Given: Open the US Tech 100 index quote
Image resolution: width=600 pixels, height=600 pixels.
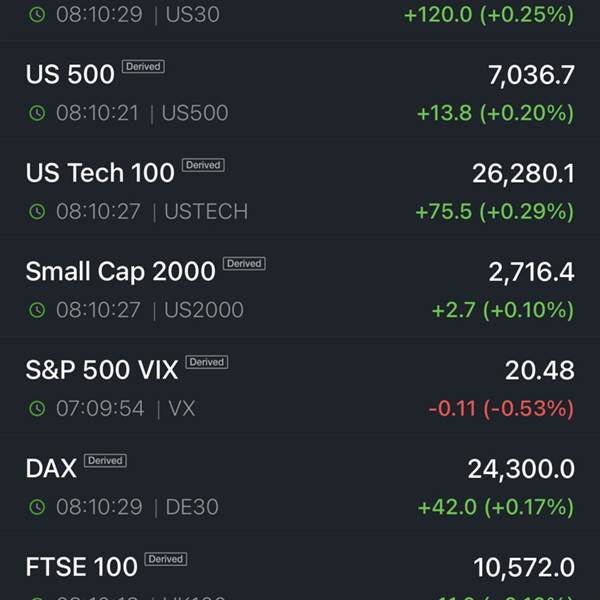Looking at the screenshot, I should coord(100,173).
